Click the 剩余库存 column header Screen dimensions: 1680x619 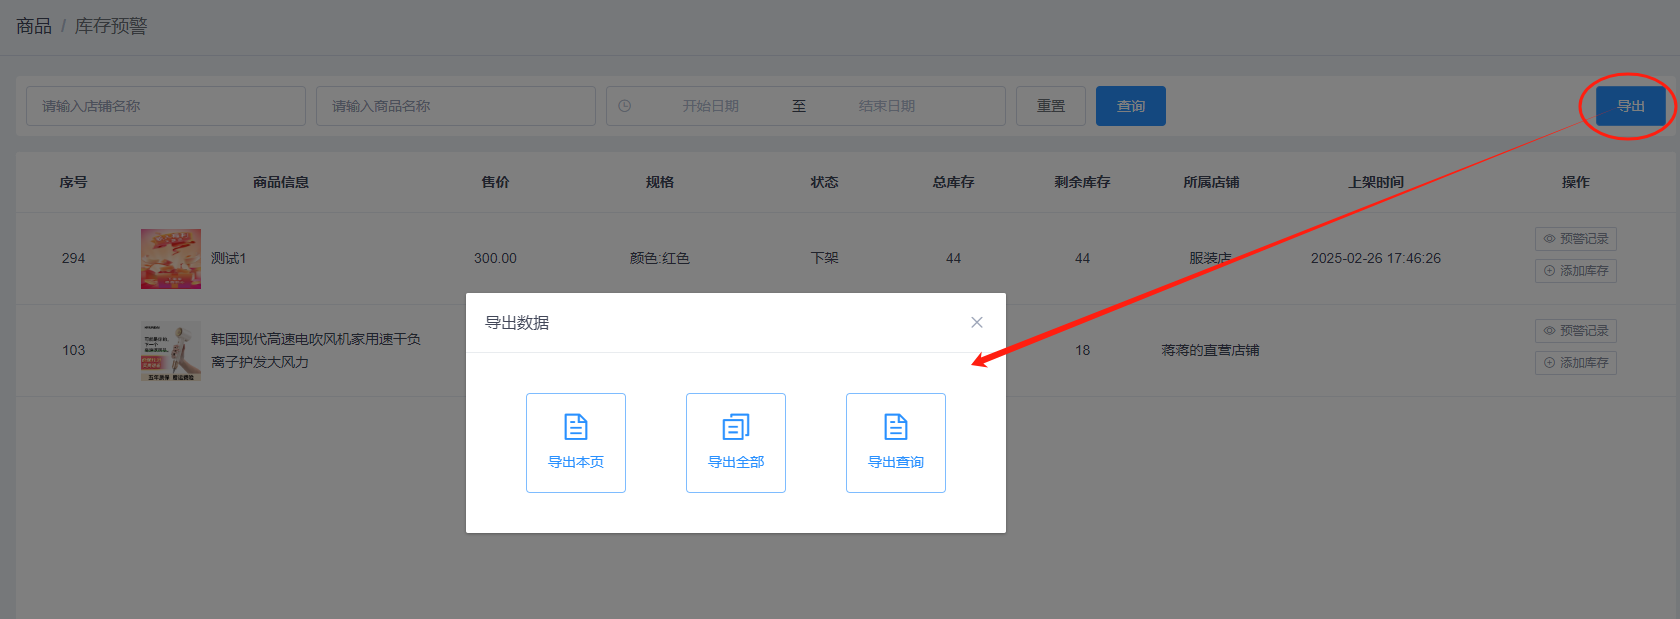pyautogui.click(x=1082, y=182)
